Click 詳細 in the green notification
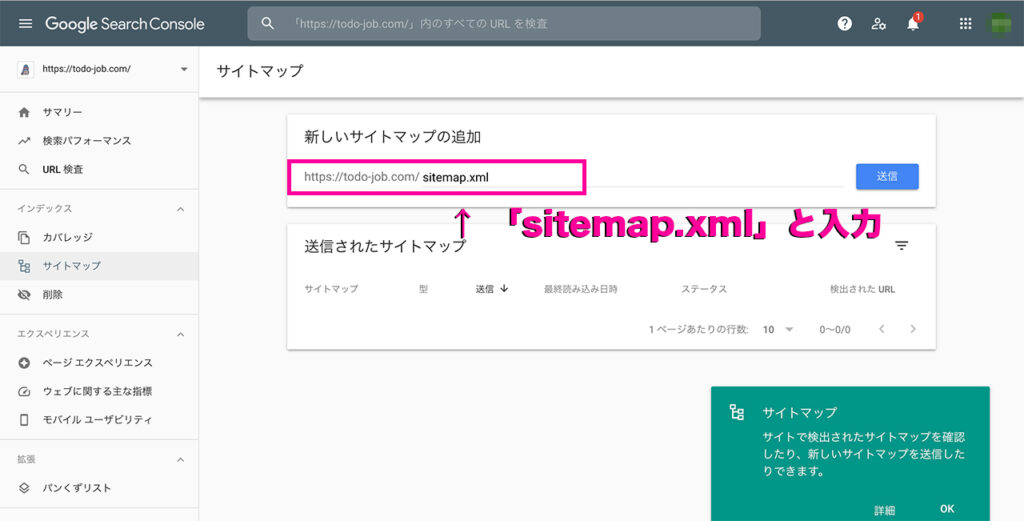Image resolution: width=1024 pixels, height=521 pixels. point(884,510)
